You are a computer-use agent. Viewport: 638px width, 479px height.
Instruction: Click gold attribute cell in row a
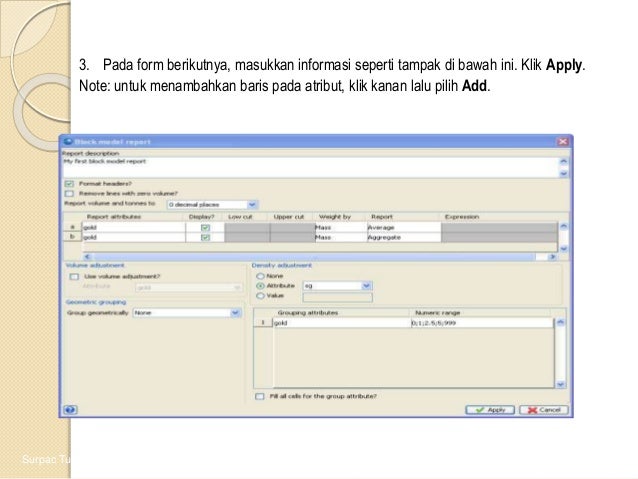(134, 227)
